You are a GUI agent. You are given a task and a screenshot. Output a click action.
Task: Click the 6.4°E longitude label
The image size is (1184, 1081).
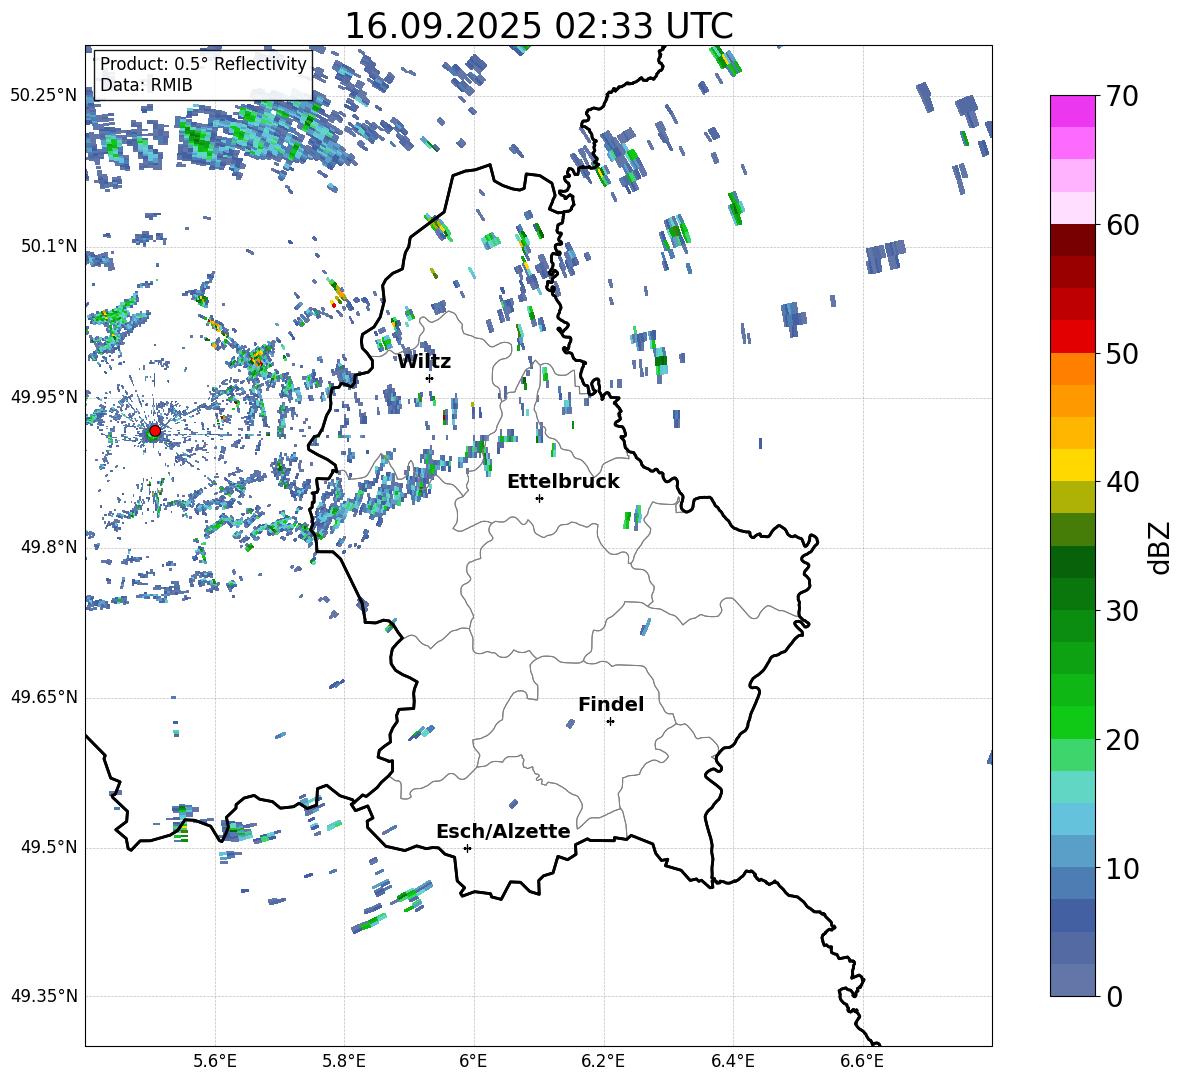(733, 1061)
